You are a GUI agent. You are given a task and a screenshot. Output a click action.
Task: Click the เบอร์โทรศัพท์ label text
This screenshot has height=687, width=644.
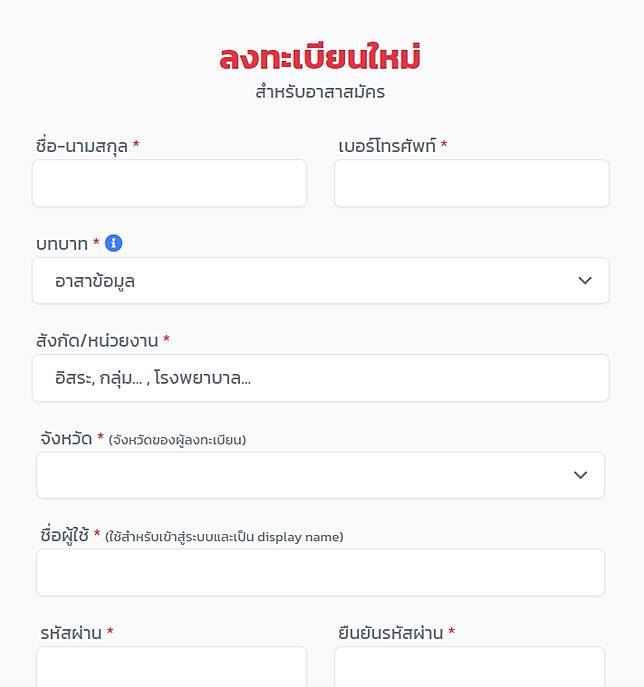pos(387,146)
